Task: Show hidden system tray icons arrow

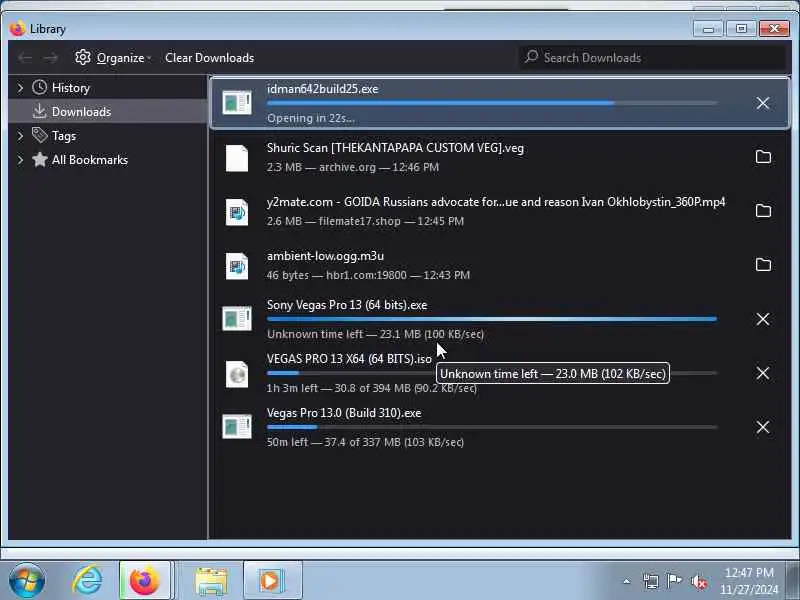Action: [627, 581]
